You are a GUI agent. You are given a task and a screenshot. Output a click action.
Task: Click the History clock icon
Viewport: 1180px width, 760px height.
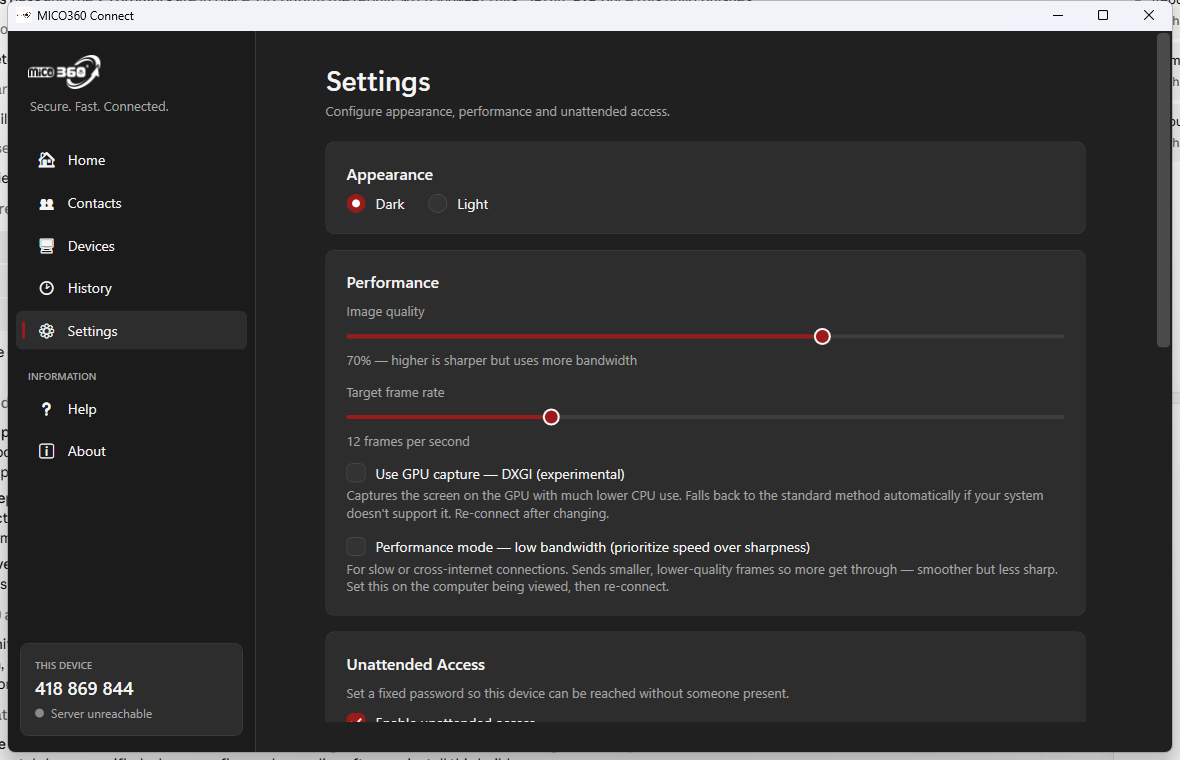tap(47, 288)
